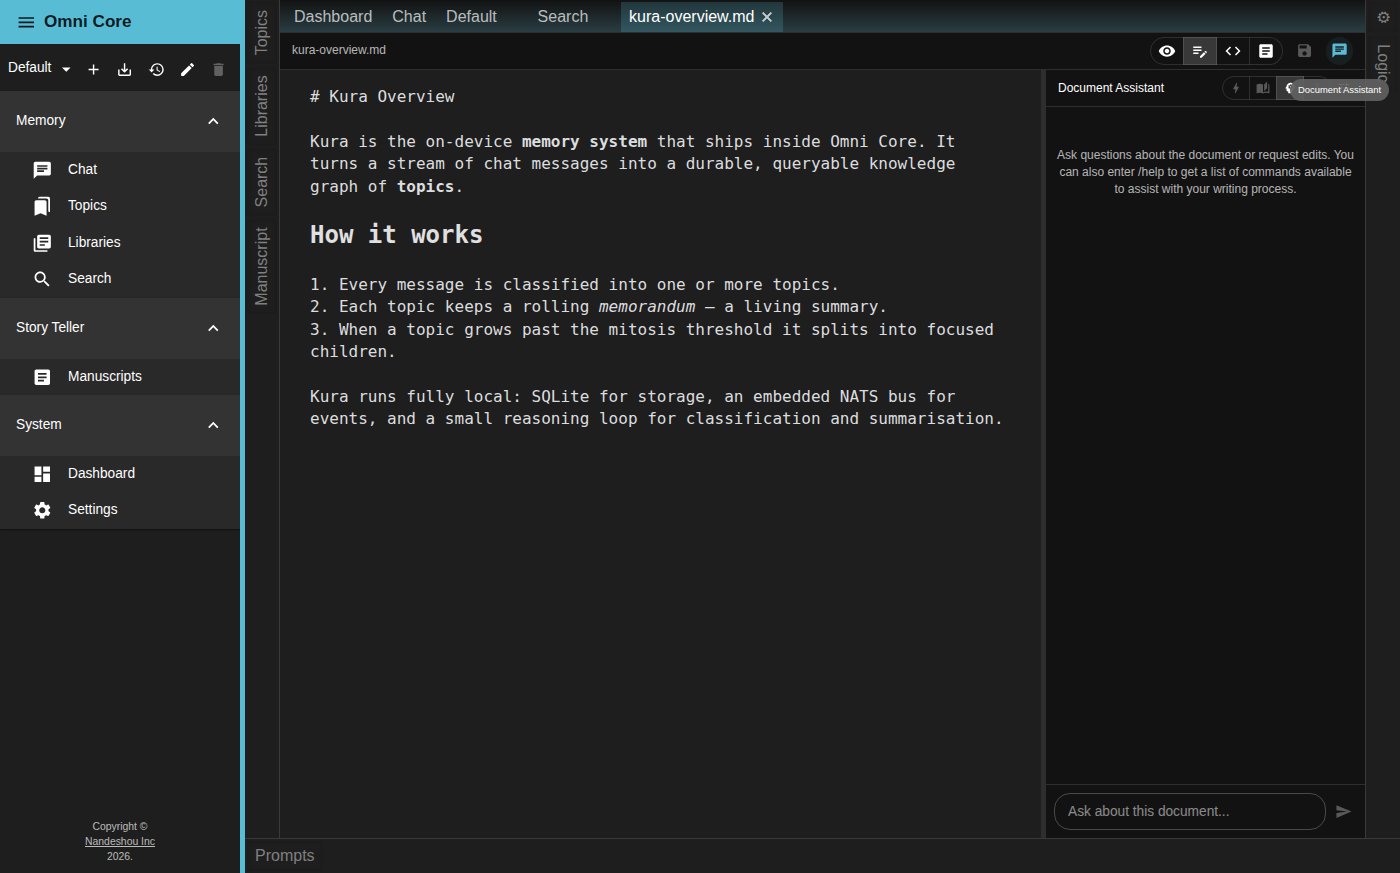Switch to the Chat tab
This screenshot has width=1400, height=873.
pos(409,16)
